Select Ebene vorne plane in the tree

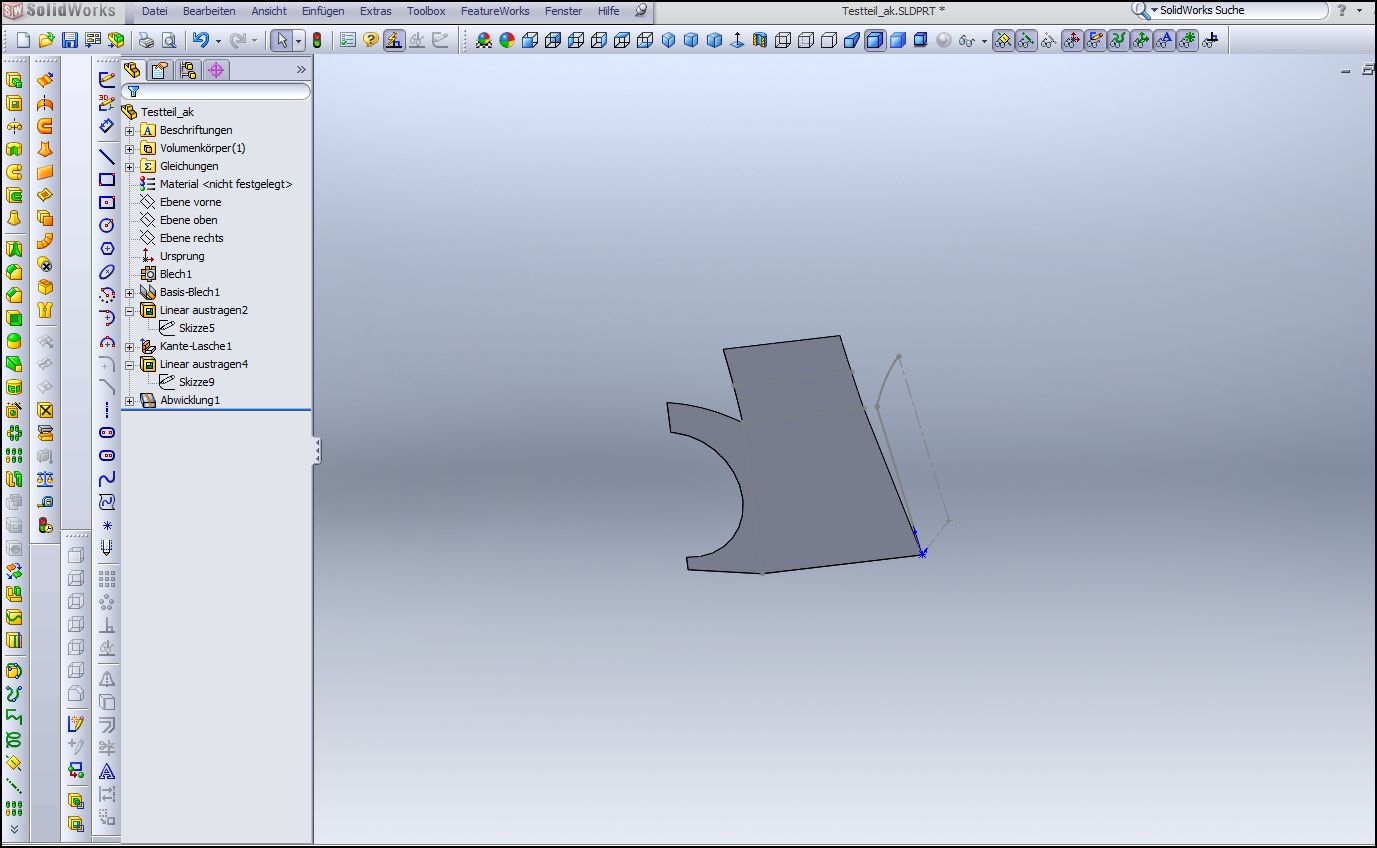190,202
